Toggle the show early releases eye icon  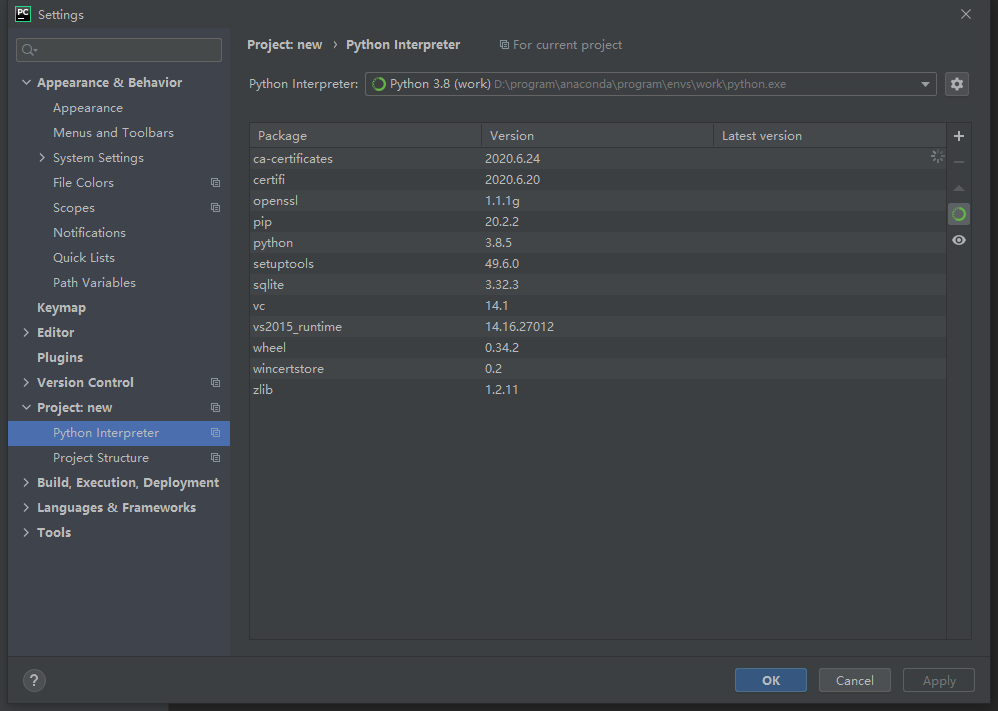[959, 240]
